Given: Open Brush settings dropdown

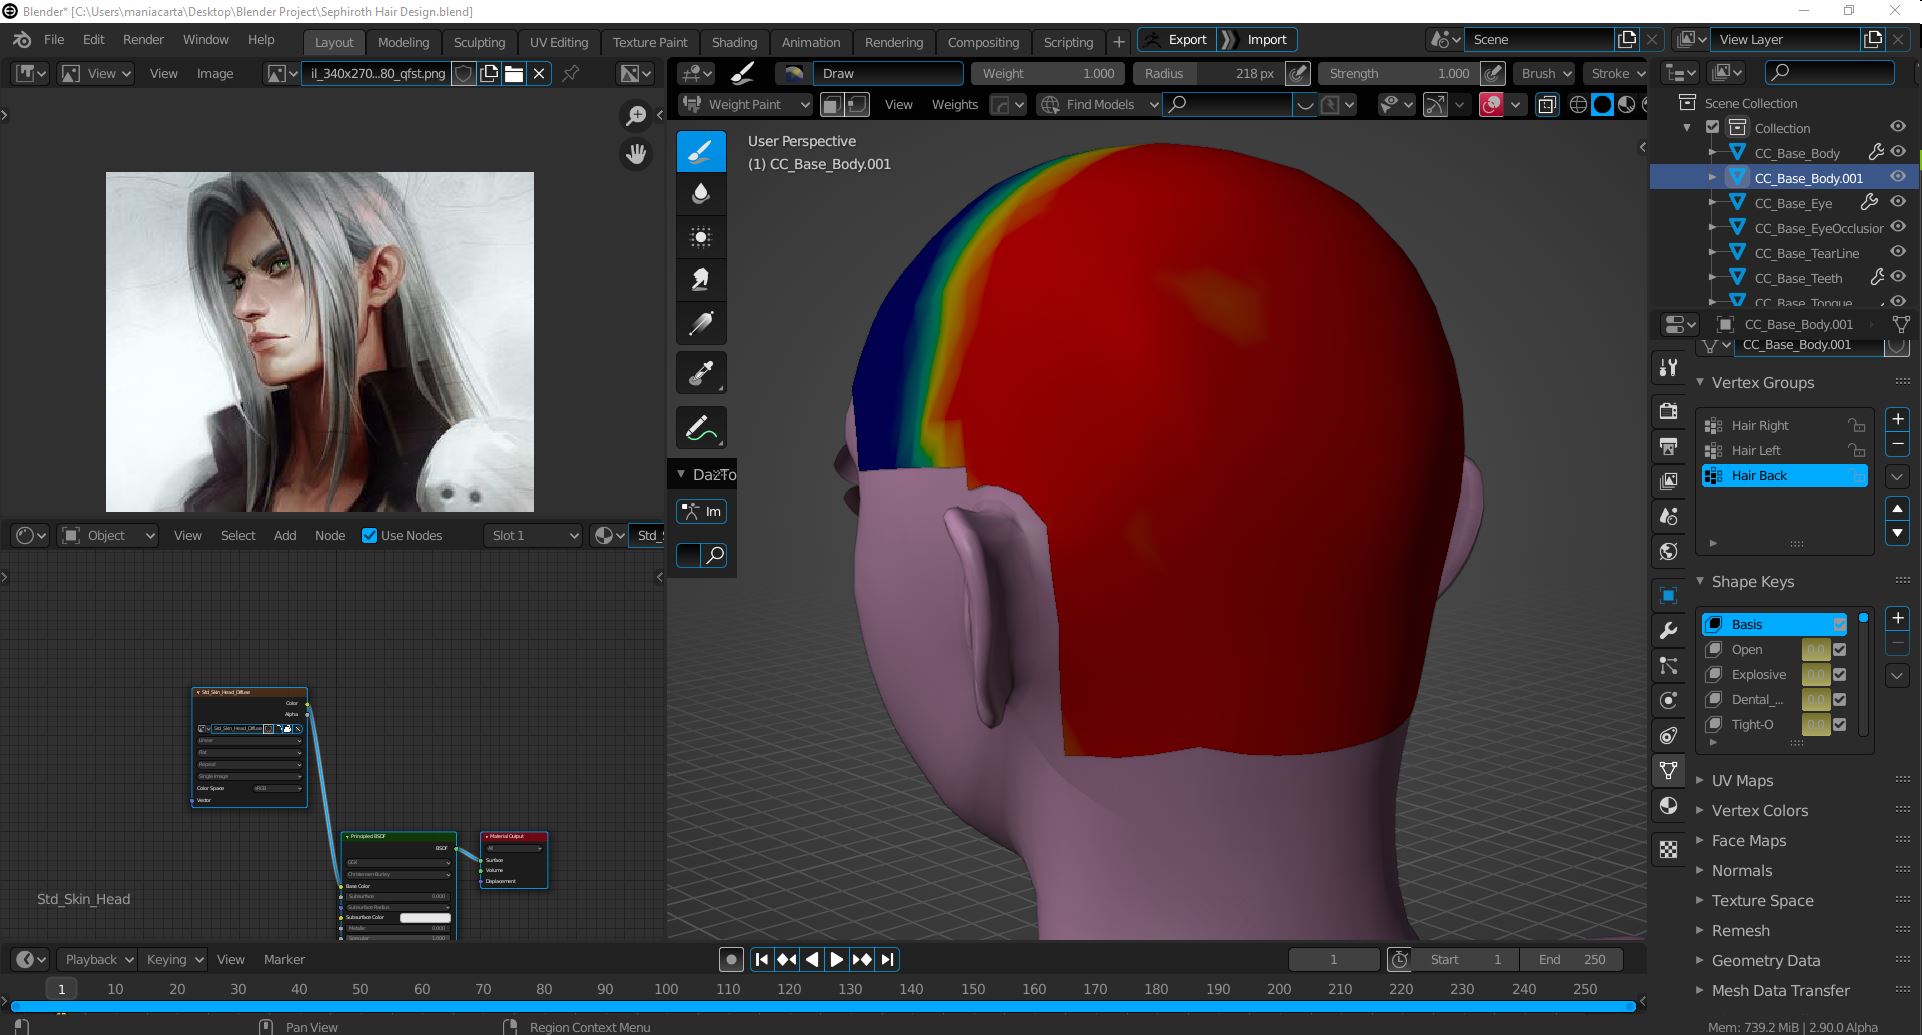Looking at the screenshot, I should click(1546, 73).
